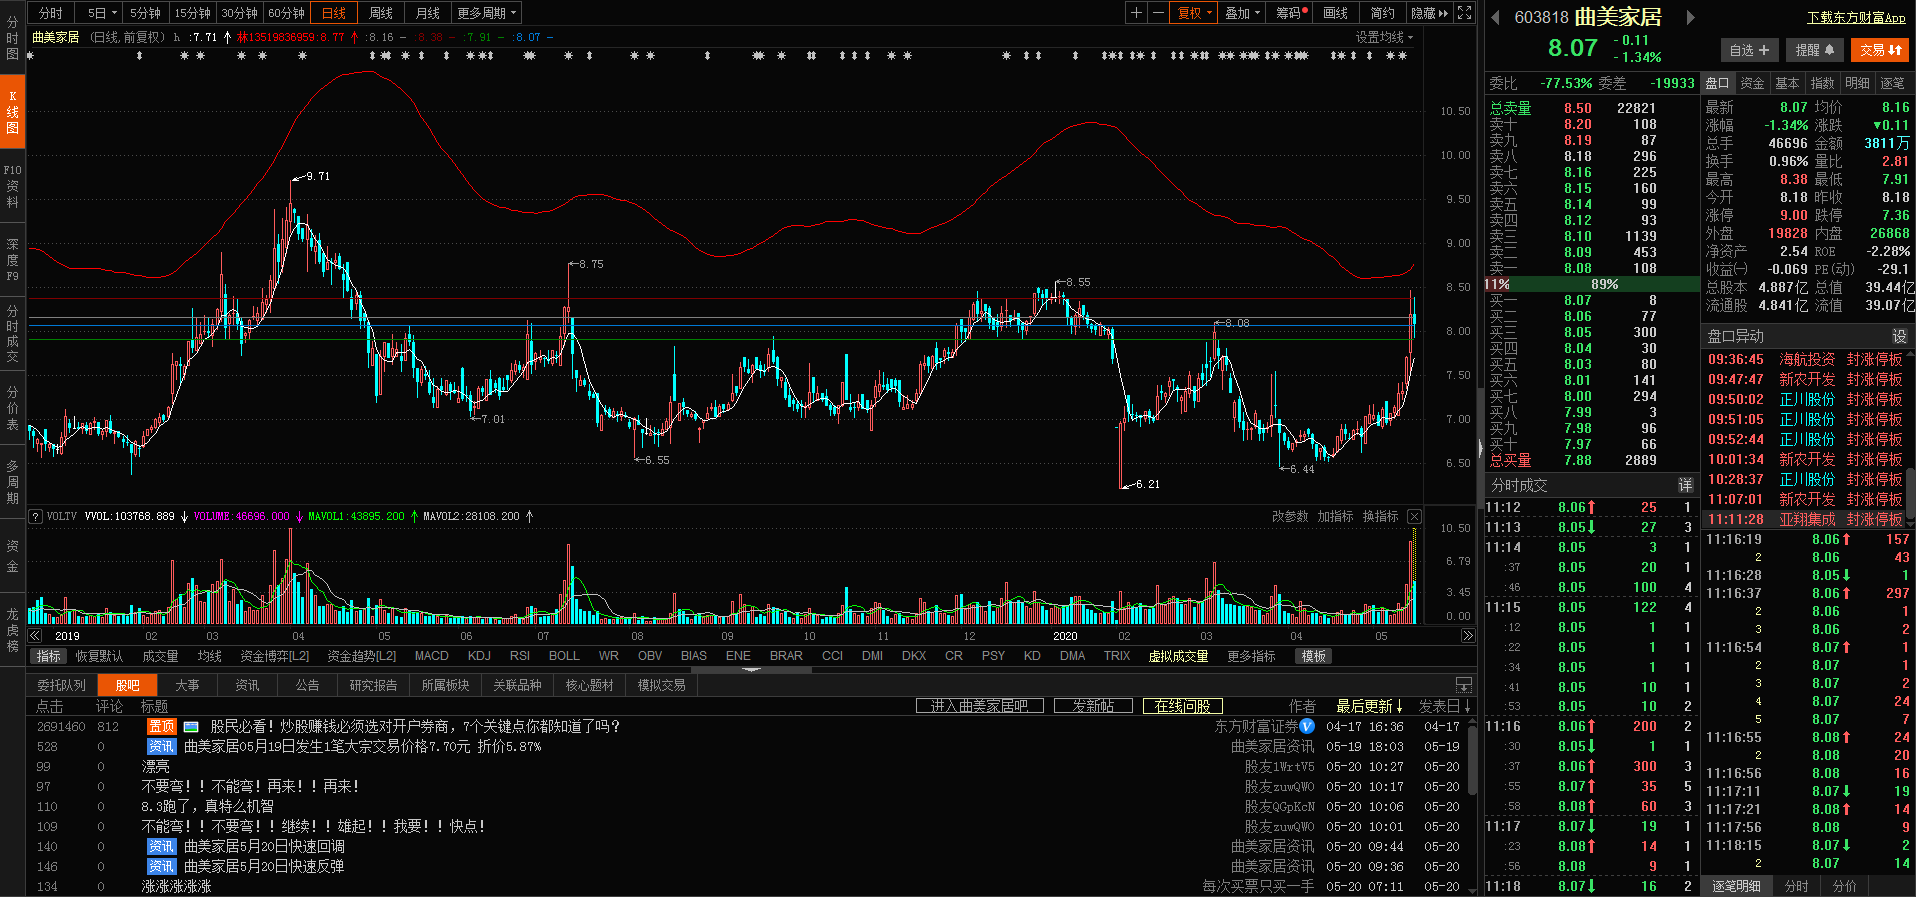The image size is (1916, 897).
Task: Open the 交易 trade button
Action: tap(1881, 50)
